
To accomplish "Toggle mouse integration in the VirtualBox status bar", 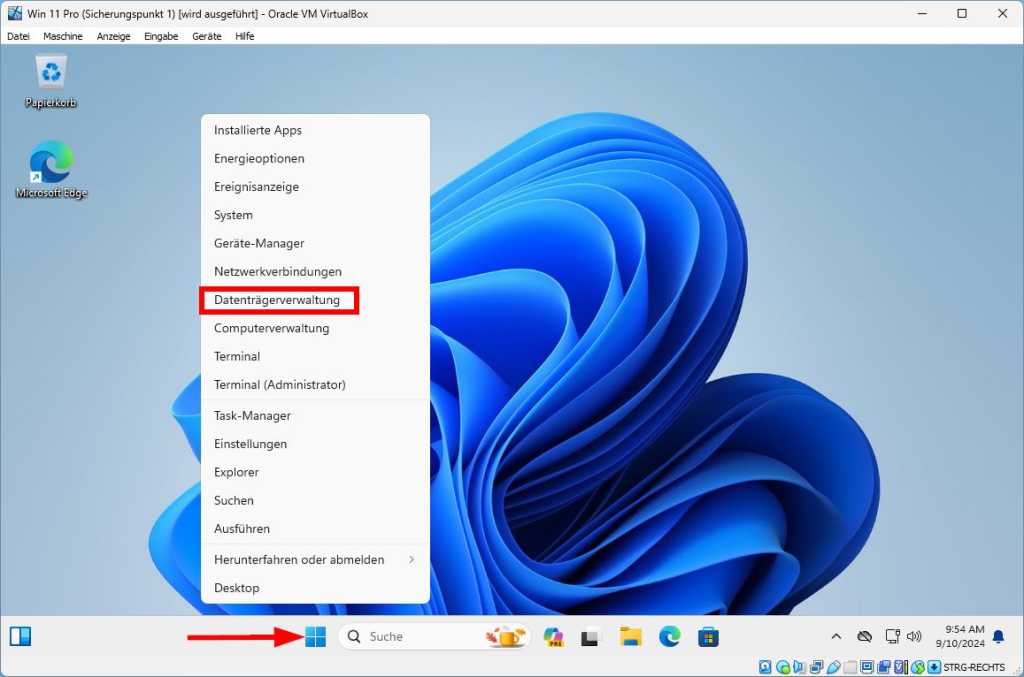I will tap(917, 667).
